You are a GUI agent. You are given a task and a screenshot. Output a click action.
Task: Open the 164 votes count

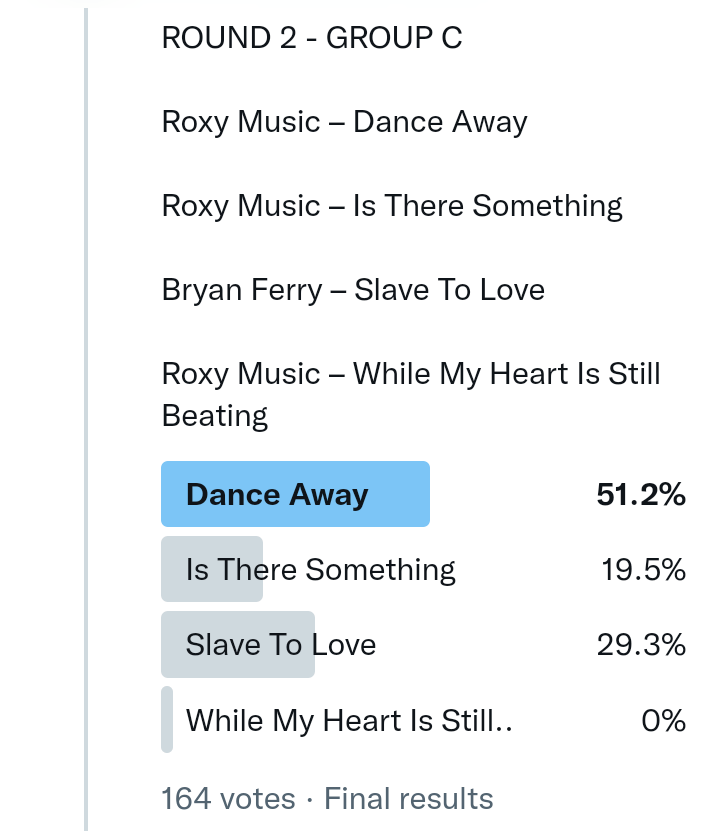[x=228, y=799]
